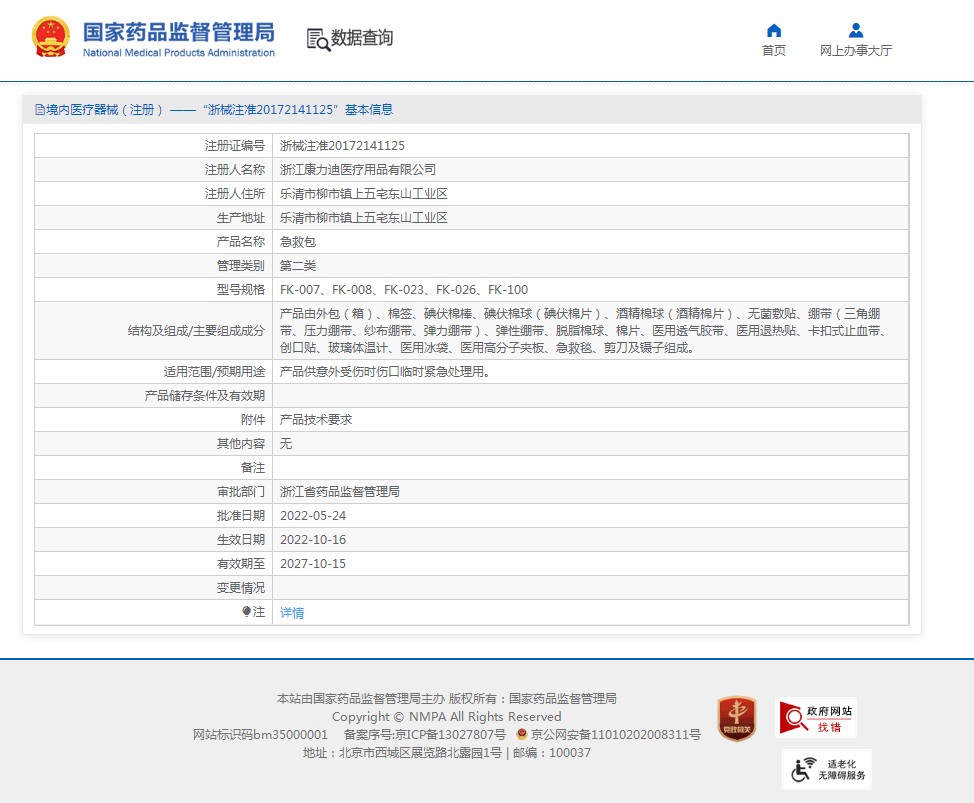
Task: Click site code 网站标识码bm35000001
Action: click(x=260, y=735)
